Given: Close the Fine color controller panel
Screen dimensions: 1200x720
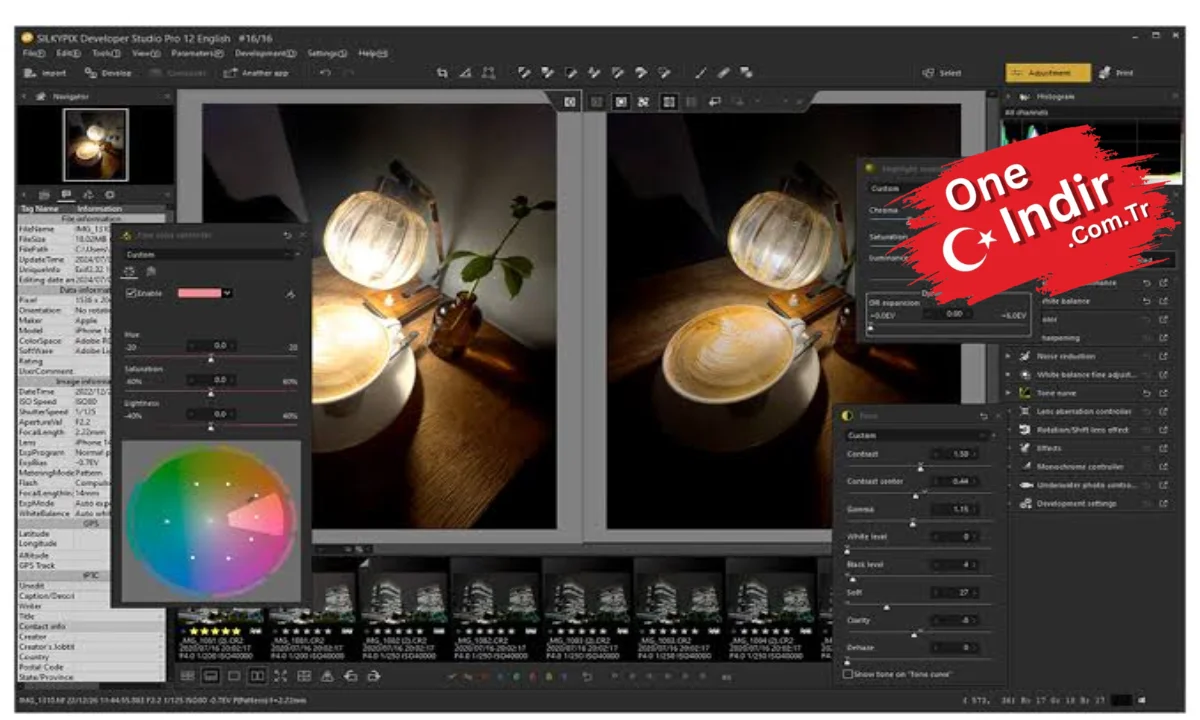Looking at the screenshot, I should click(x=303, y=235).
